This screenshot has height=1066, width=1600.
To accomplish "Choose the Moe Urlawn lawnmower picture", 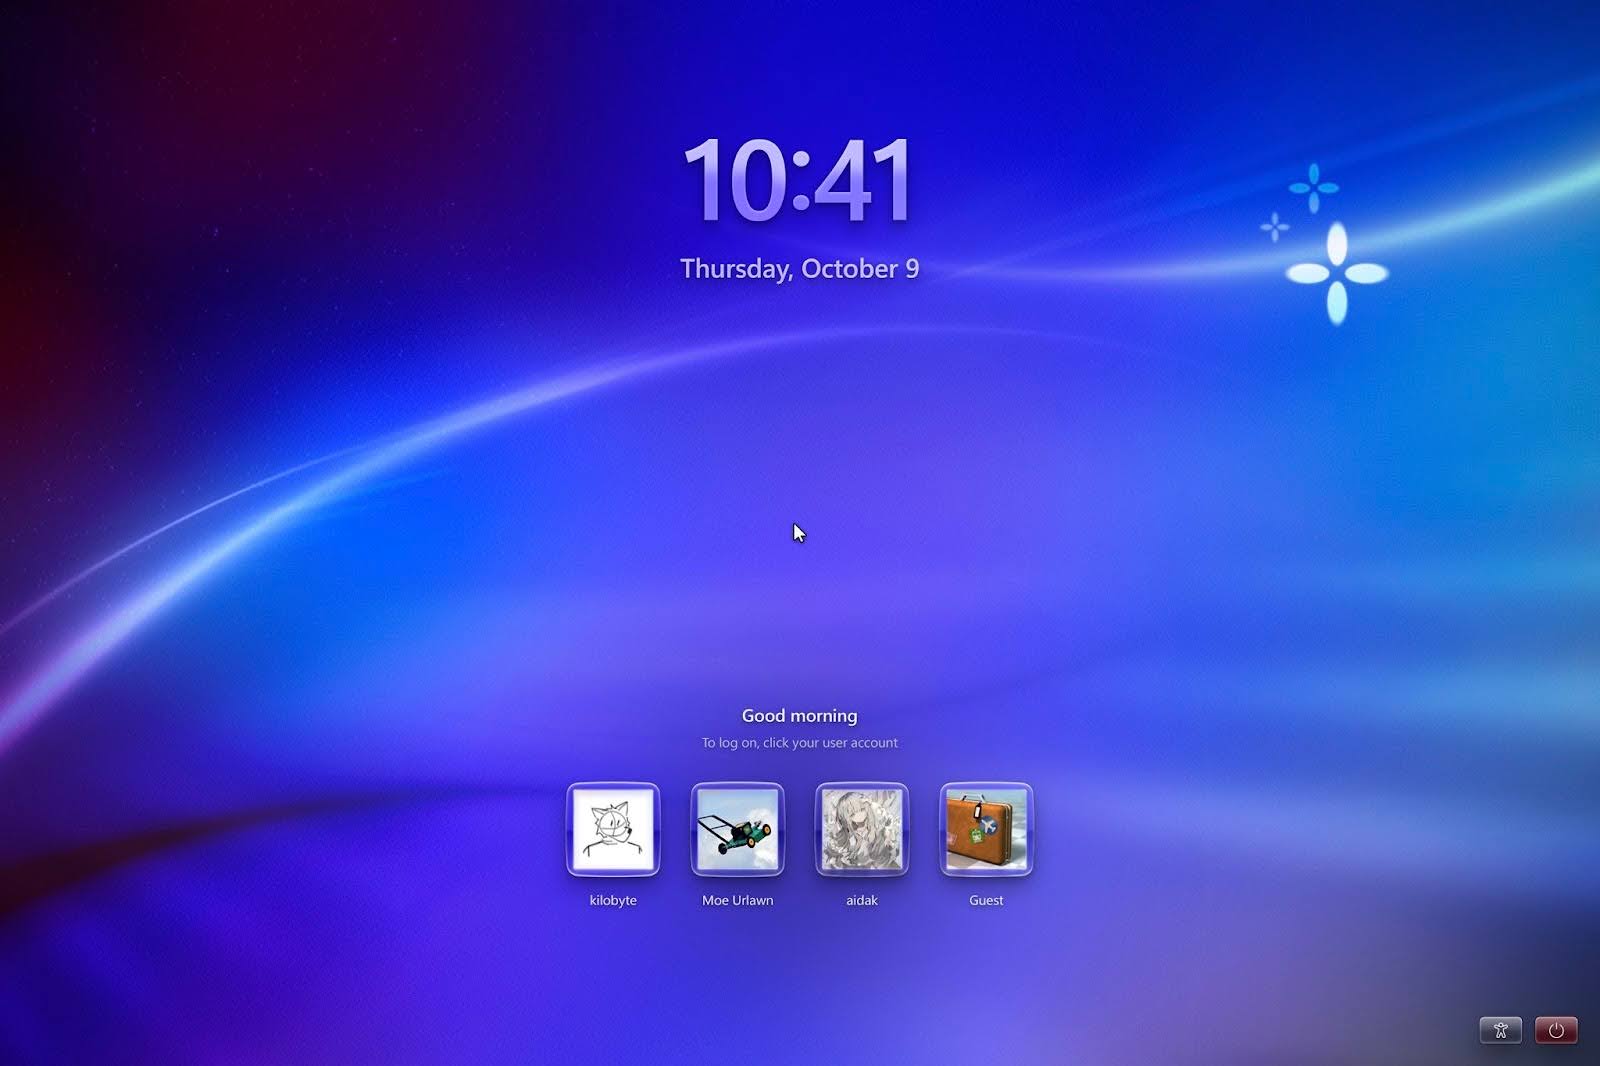I will click(x=737, y=829).
